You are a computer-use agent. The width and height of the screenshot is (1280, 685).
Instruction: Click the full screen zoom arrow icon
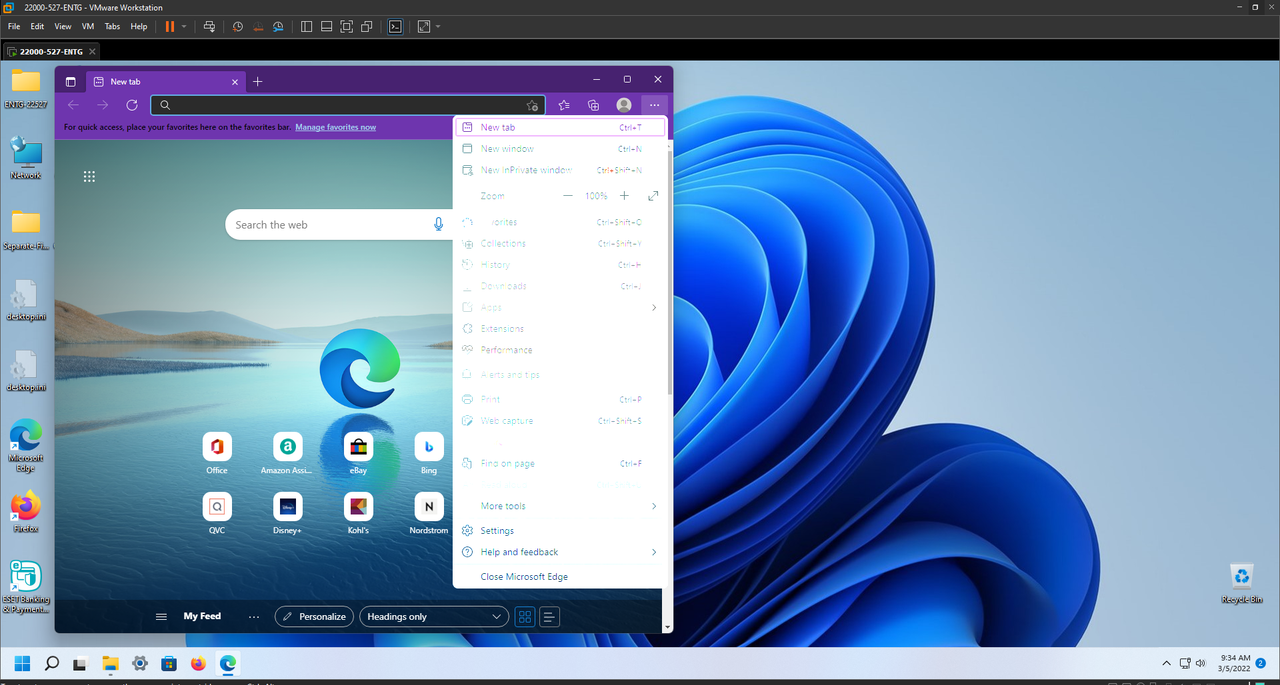(653, 196)
